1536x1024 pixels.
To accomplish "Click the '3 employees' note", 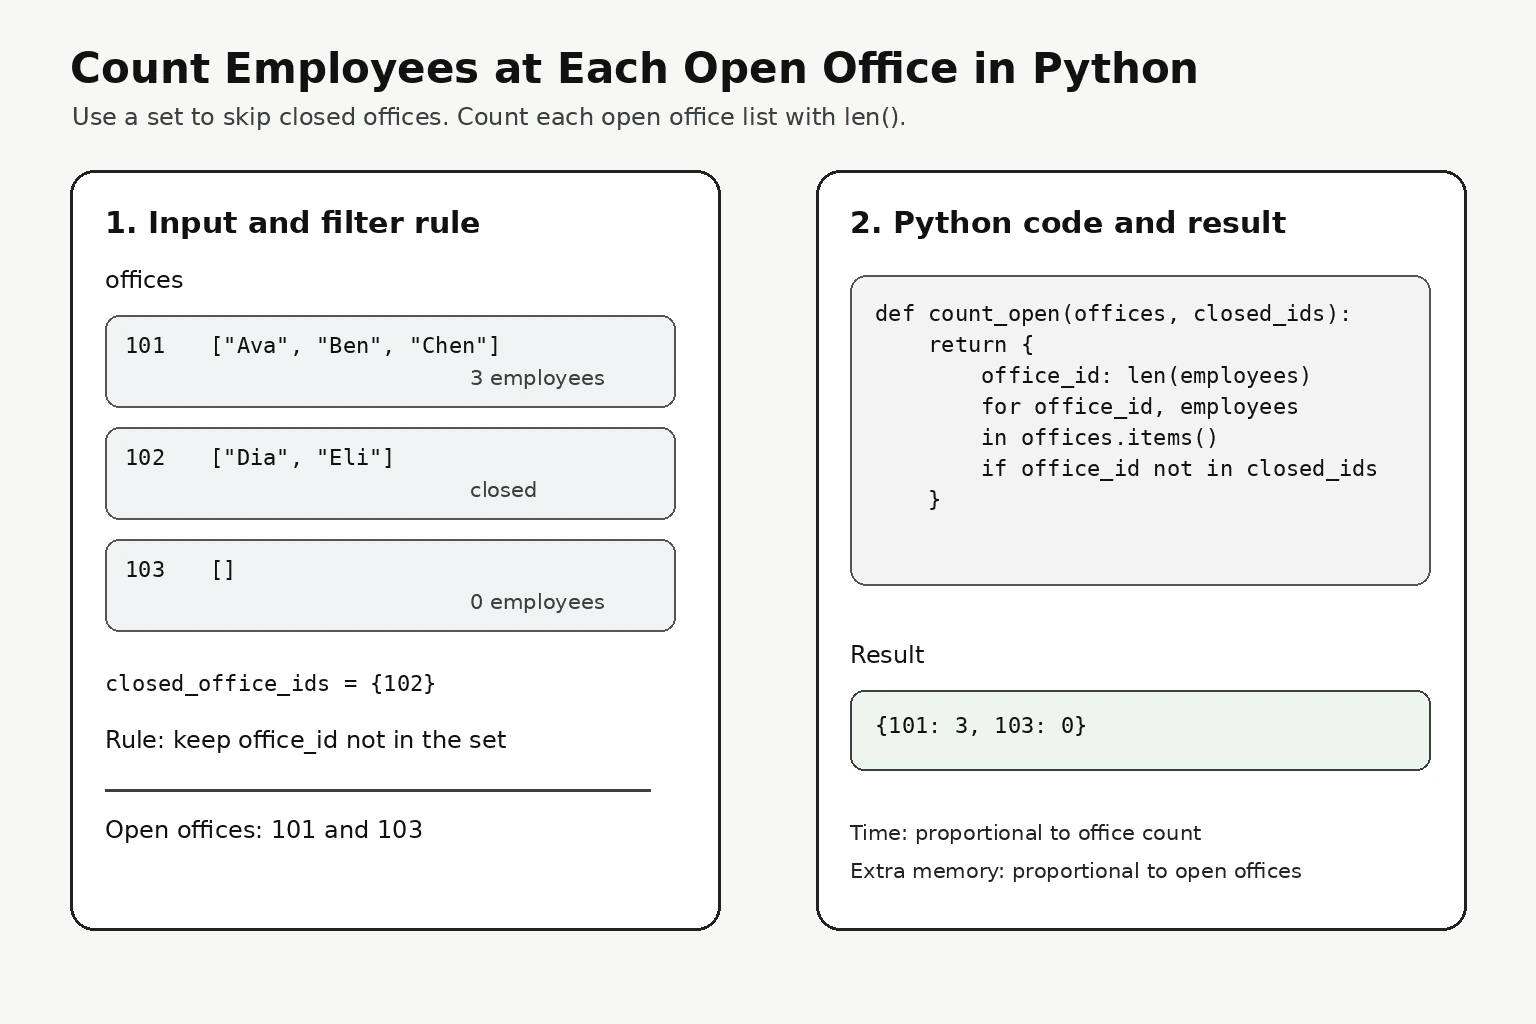I will [537, 378].
